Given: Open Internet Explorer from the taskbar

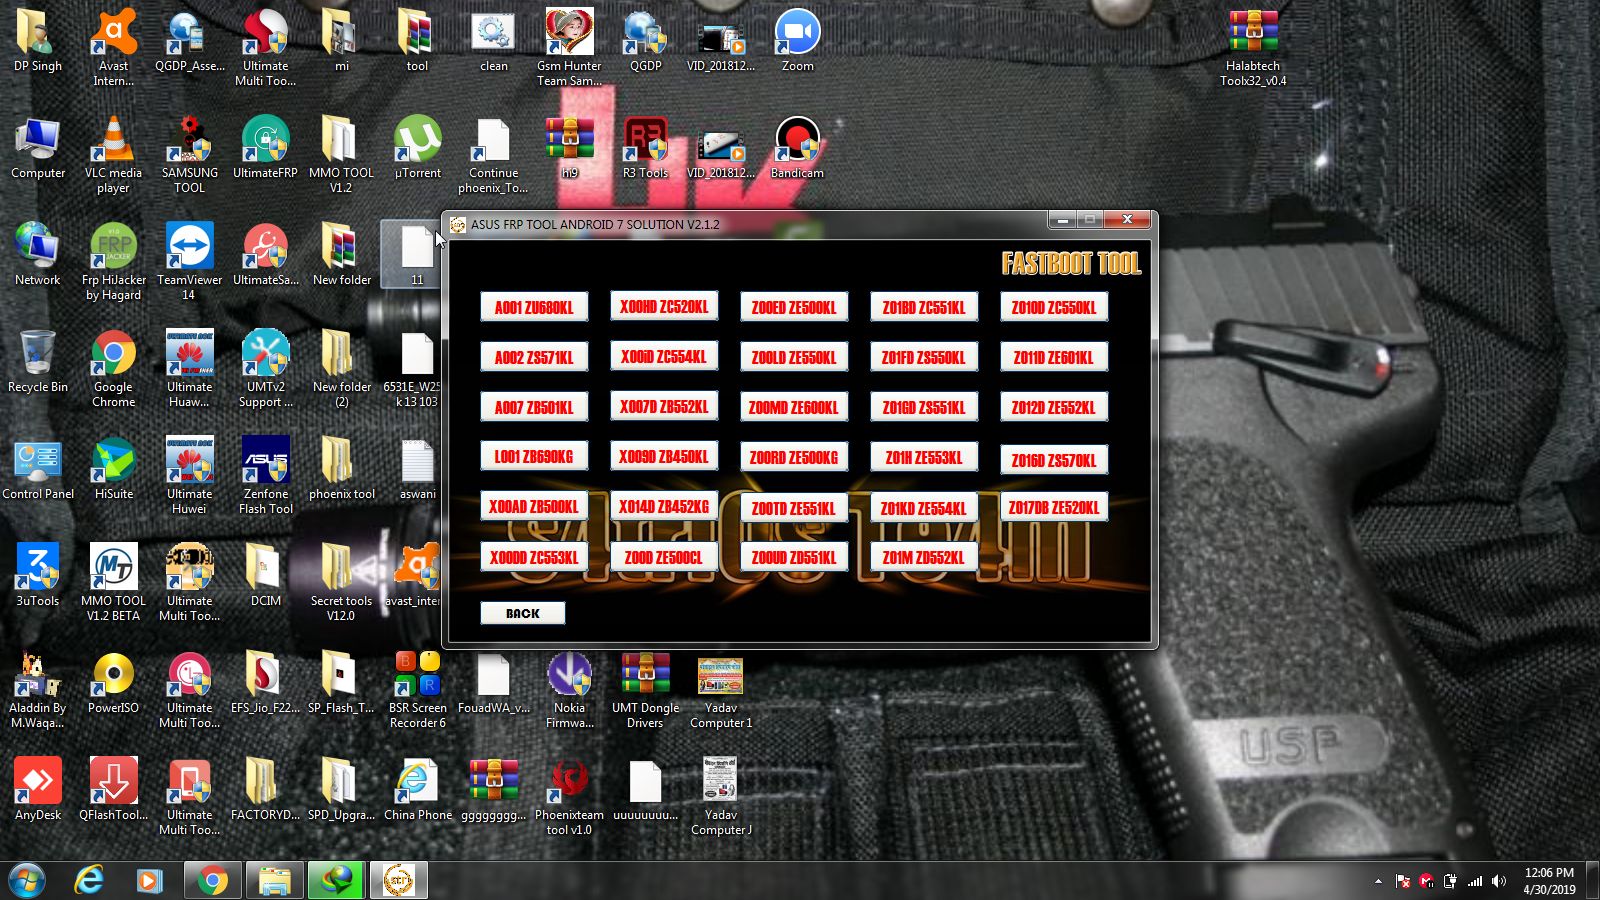Looking at the screenshot, I should 89,881.
